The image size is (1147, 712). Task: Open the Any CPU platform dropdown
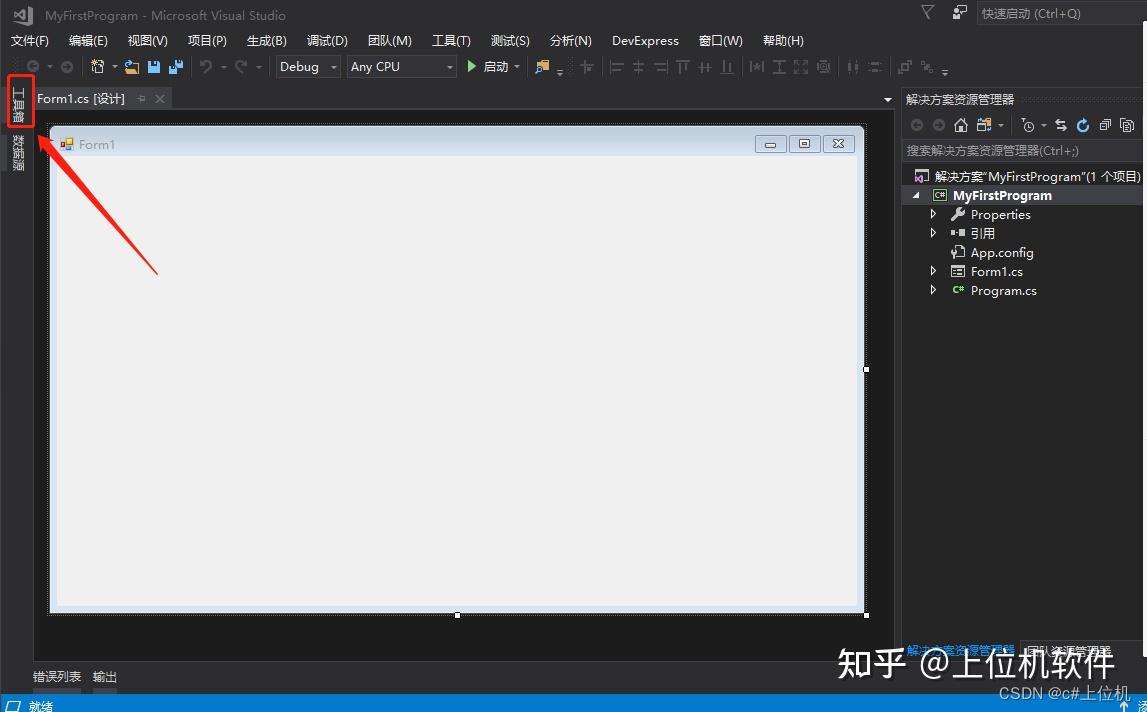coord(400,67)
